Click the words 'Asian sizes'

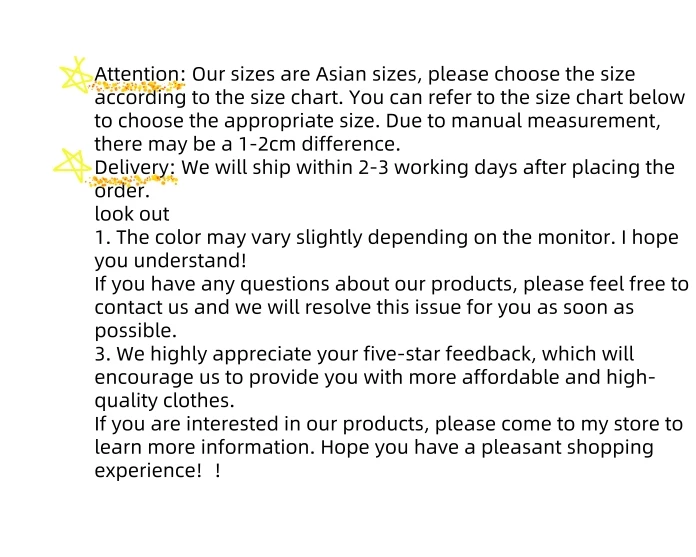(369, 74)
